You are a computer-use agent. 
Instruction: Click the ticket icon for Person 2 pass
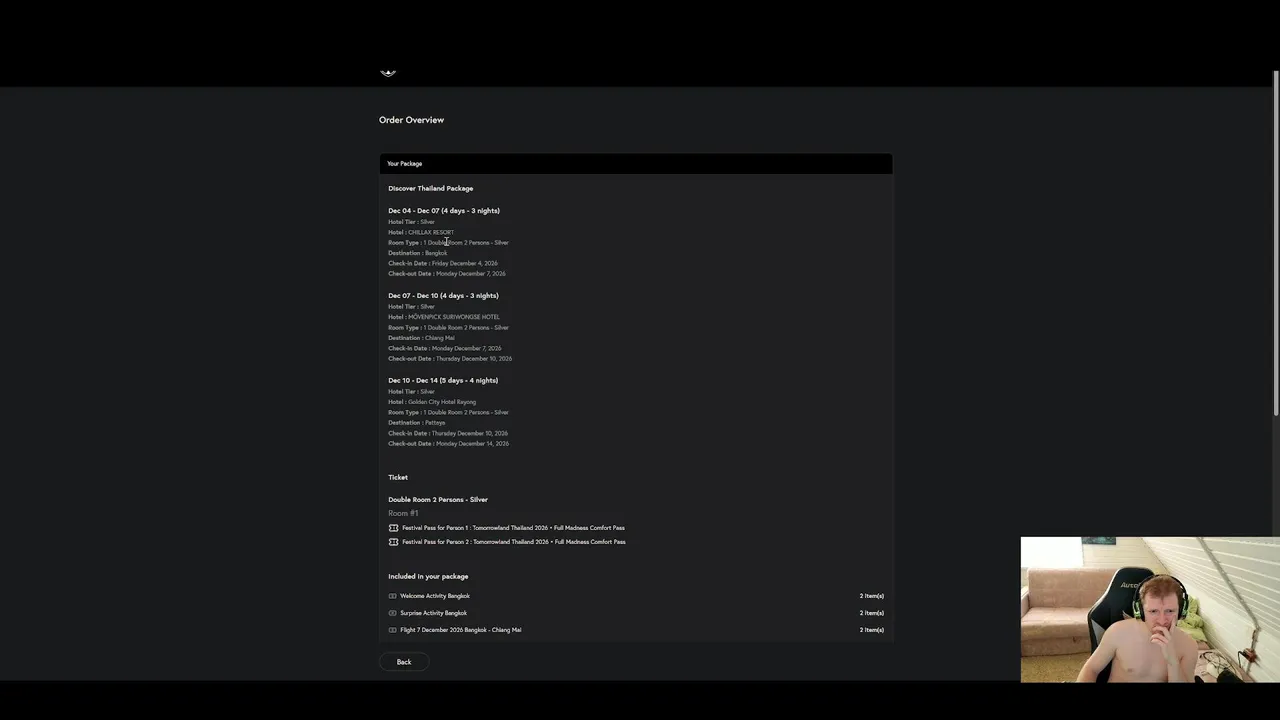[393, 542]
